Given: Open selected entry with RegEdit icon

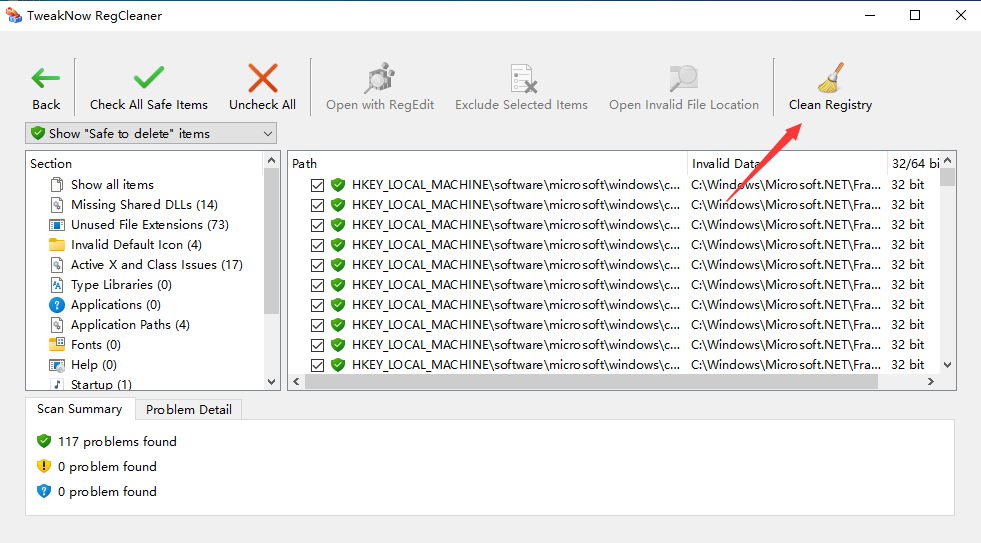Looking at the screenshot, I should coord(380,78).
